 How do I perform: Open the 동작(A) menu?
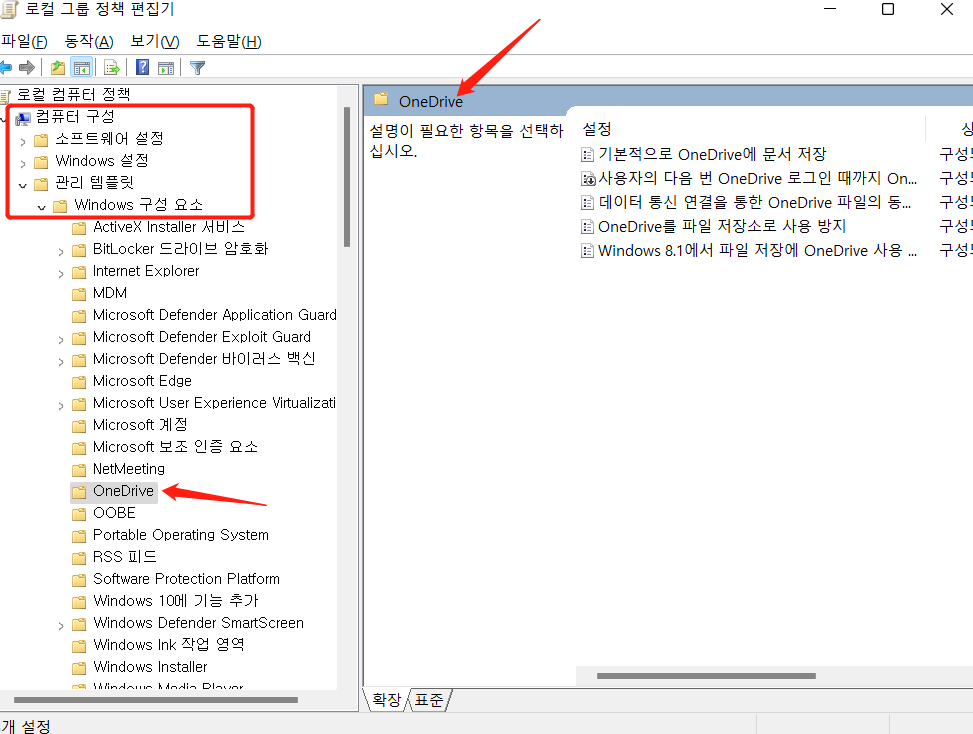click(x=86, y=41)
